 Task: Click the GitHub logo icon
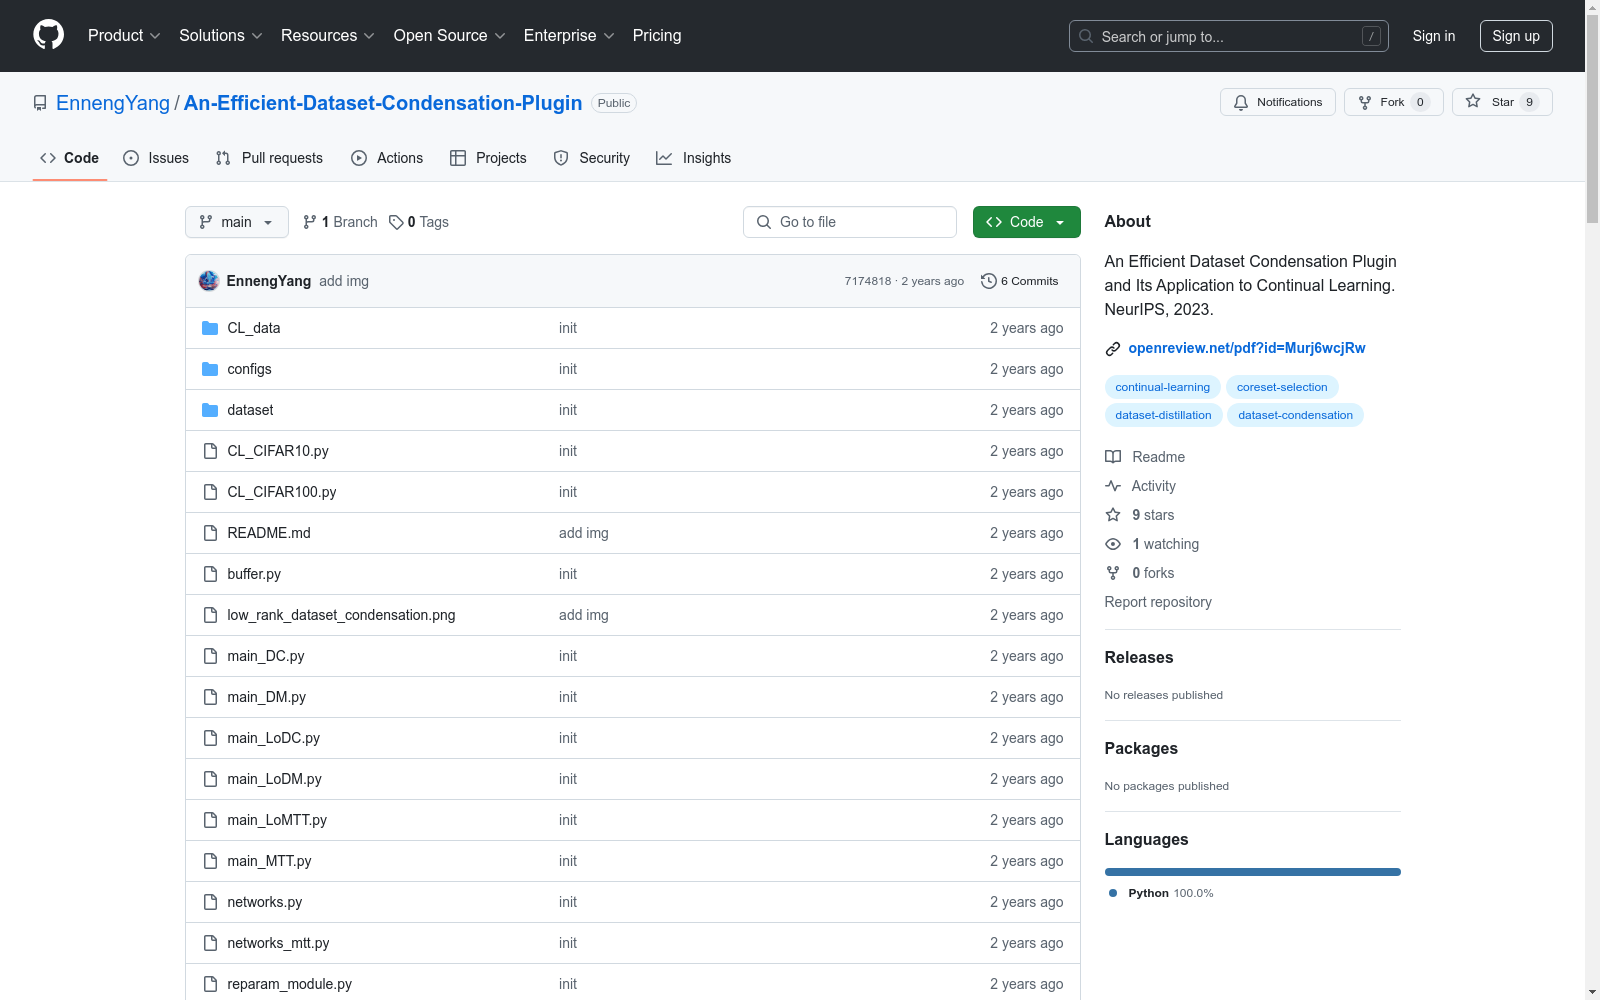(x=48, y=35)
